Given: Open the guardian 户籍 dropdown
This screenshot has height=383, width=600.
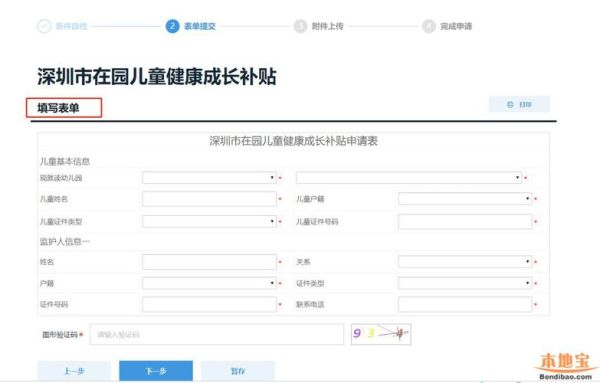Looking at the screenshot, I should [x=209, y=283].
